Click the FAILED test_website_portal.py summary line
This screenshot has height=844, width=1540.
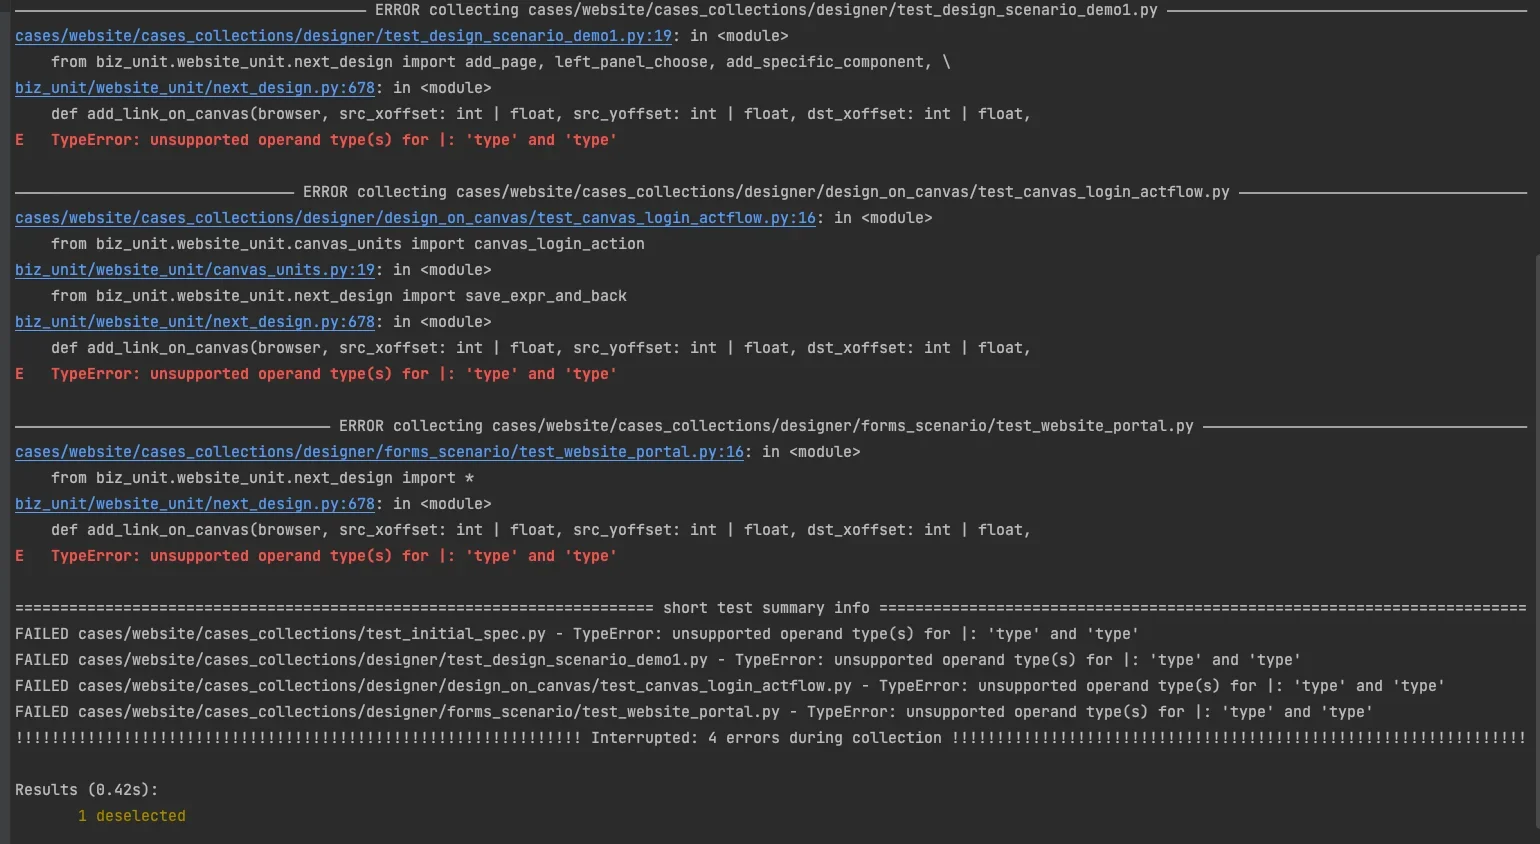click(x=694, y=712)
